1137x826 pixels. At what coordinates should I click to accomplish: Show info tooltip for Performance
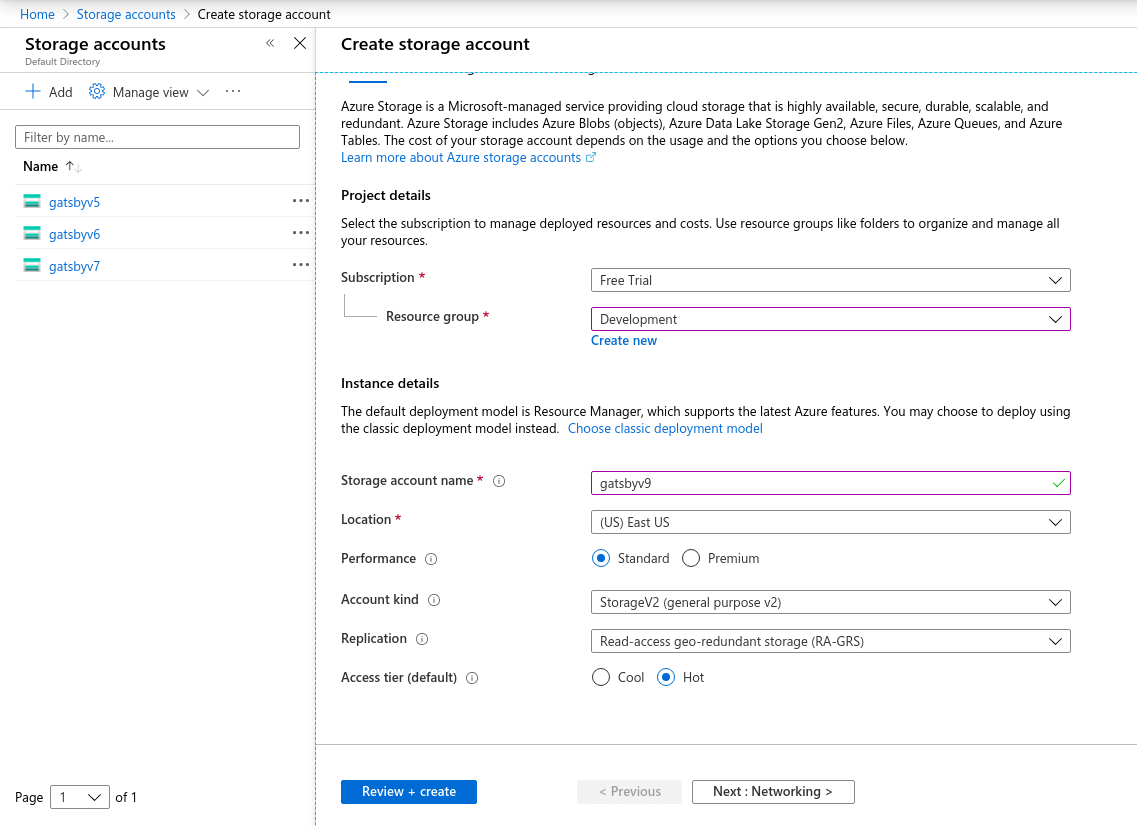point(431,559)
